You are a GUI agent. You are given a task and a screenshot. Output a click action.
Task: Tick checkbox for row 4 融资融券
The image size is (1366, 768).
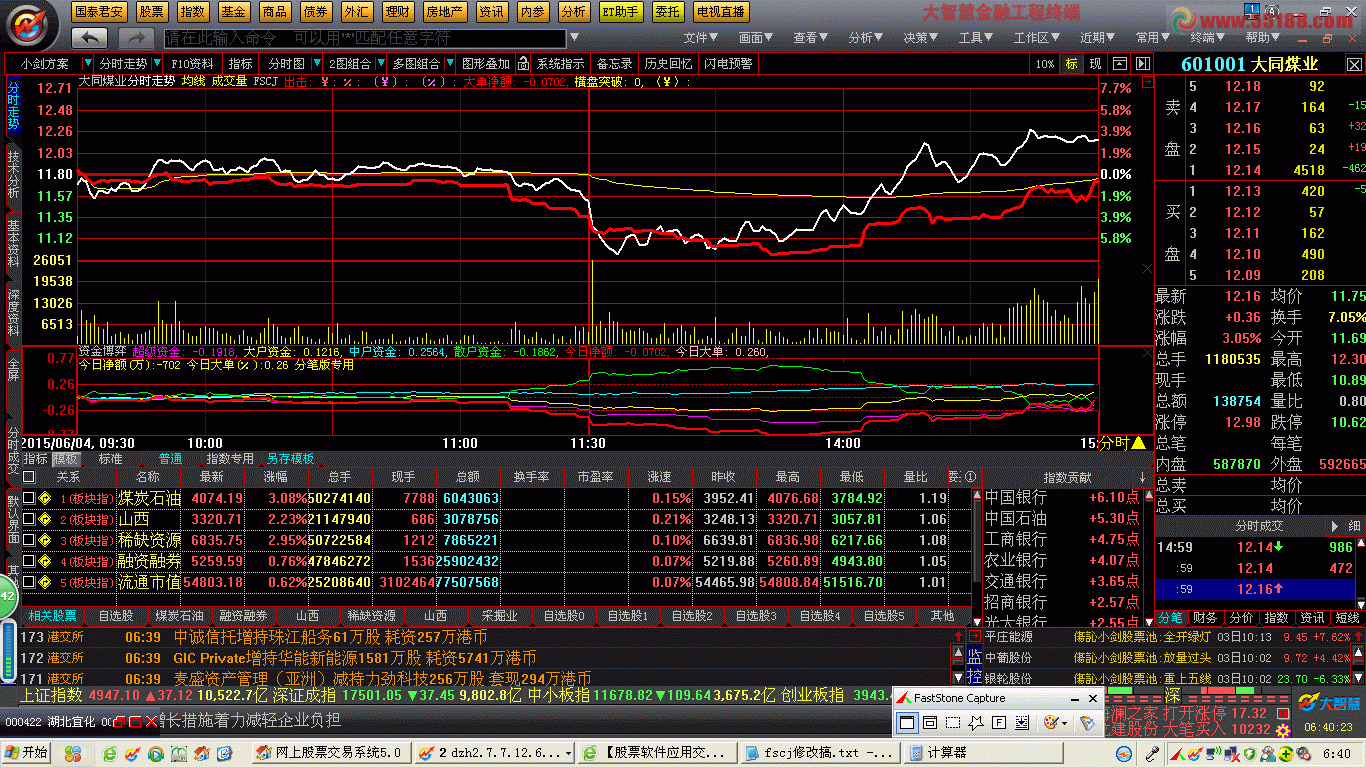(x=28, y=561)
